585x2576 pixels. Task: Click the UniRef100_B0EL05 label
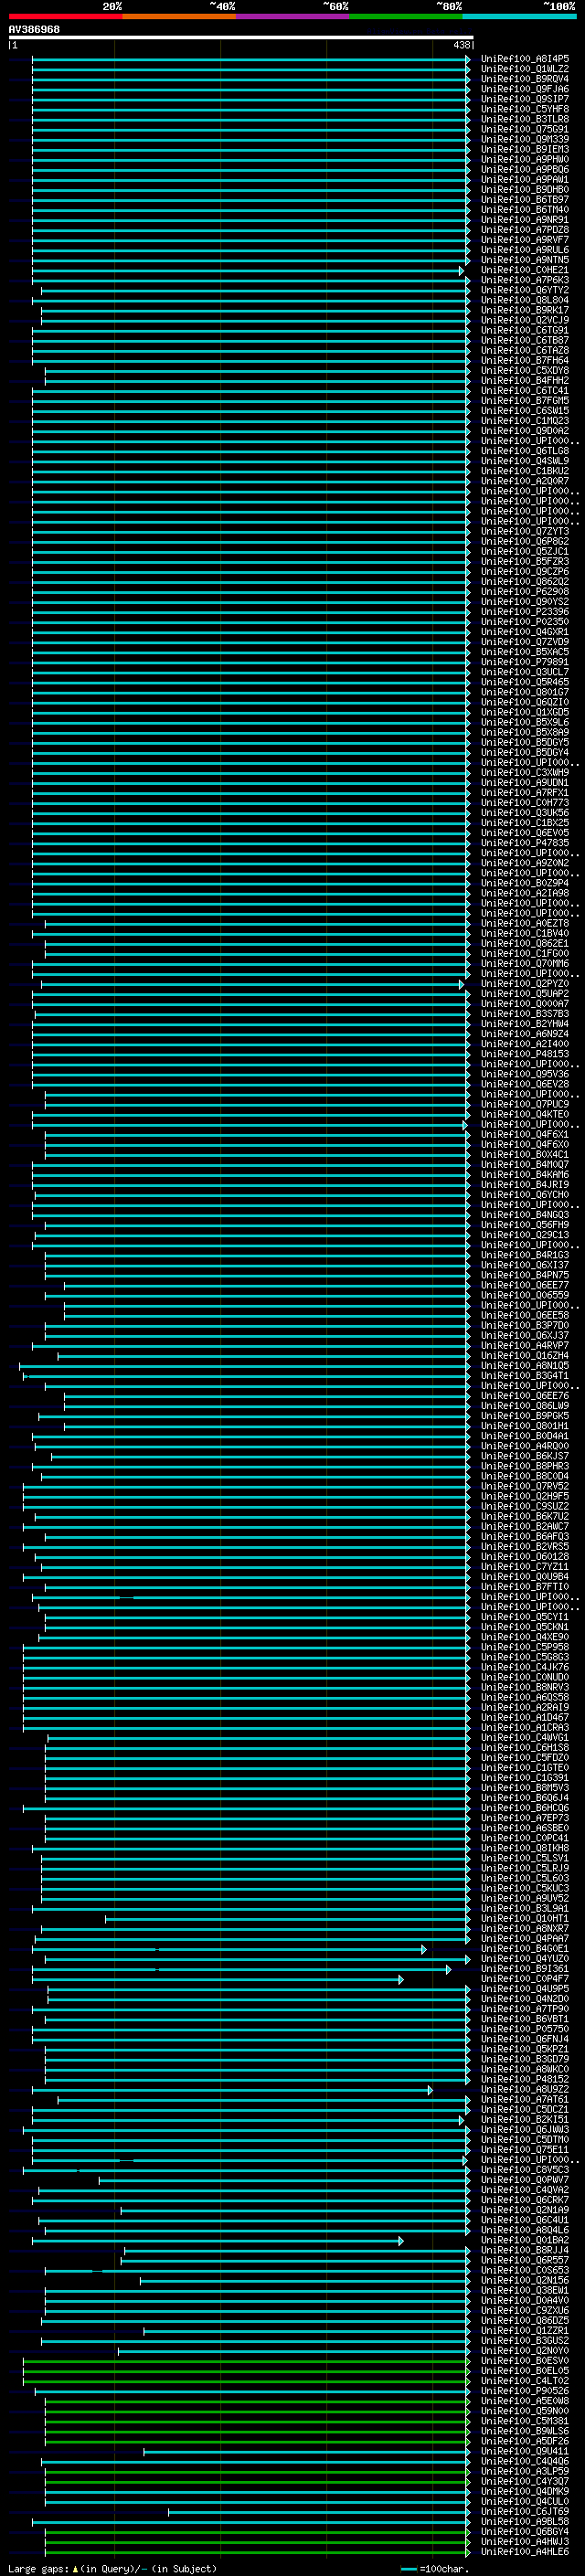pyautogui.click(x=524, y=2370)
